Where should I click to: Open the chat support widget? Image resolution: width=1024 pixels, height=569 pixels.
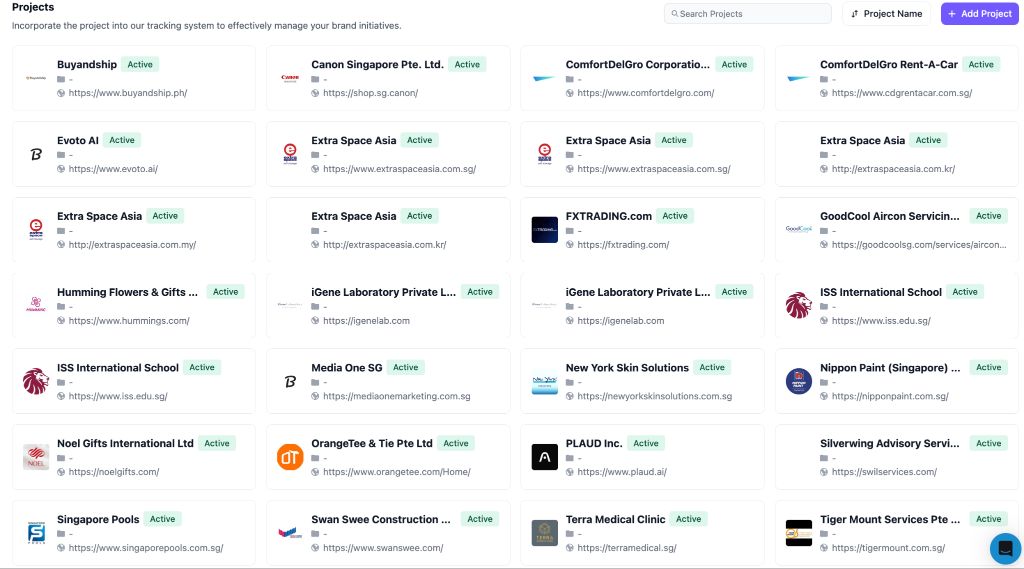pyautogui.click(x=1005, y=548)
